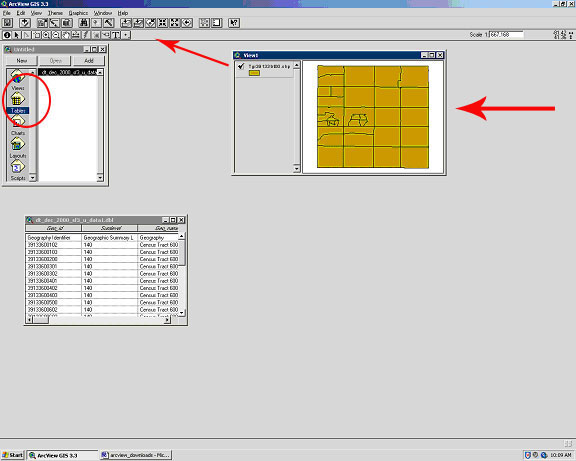Click the table's vertical scrollbar down arrow

point(181,313)
